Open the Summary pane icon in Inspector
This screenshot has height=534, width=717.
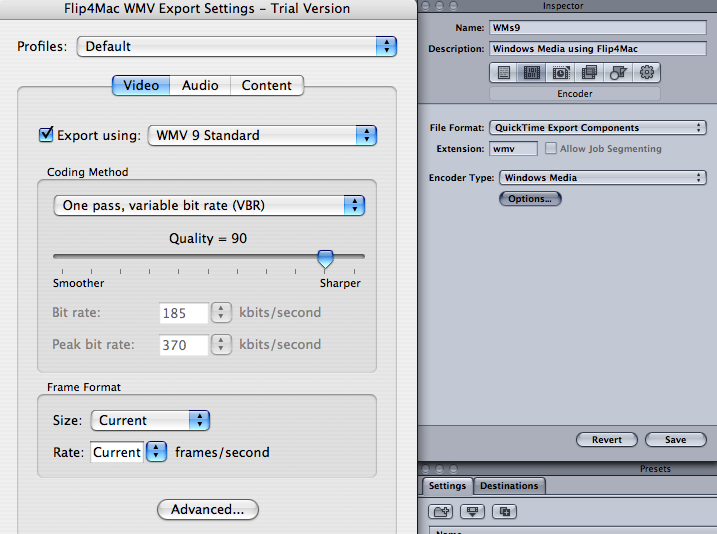coord(503,73)
